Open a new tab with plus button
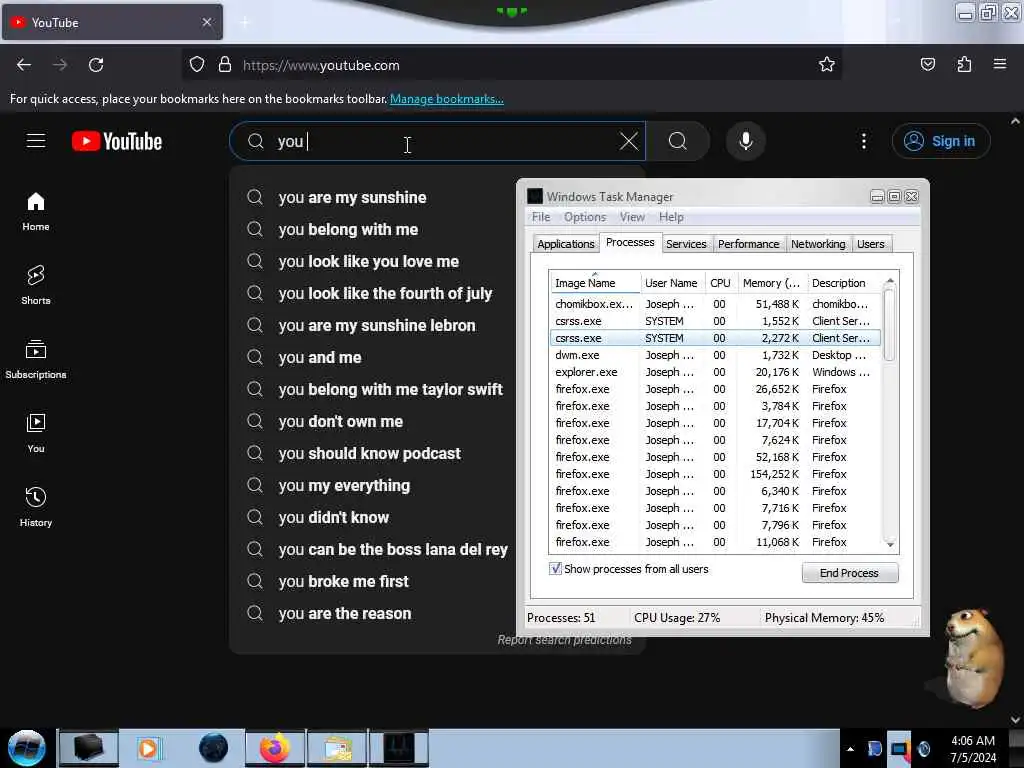Image resolution: width=1024 pixels, height=768 pixels. [245, 23]
